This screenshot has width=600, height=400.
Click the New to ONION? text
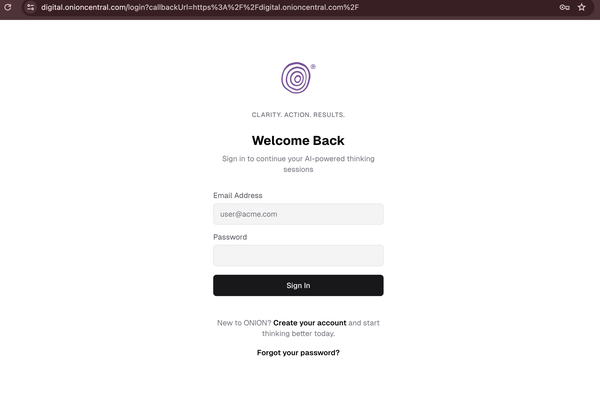(244, 323)
